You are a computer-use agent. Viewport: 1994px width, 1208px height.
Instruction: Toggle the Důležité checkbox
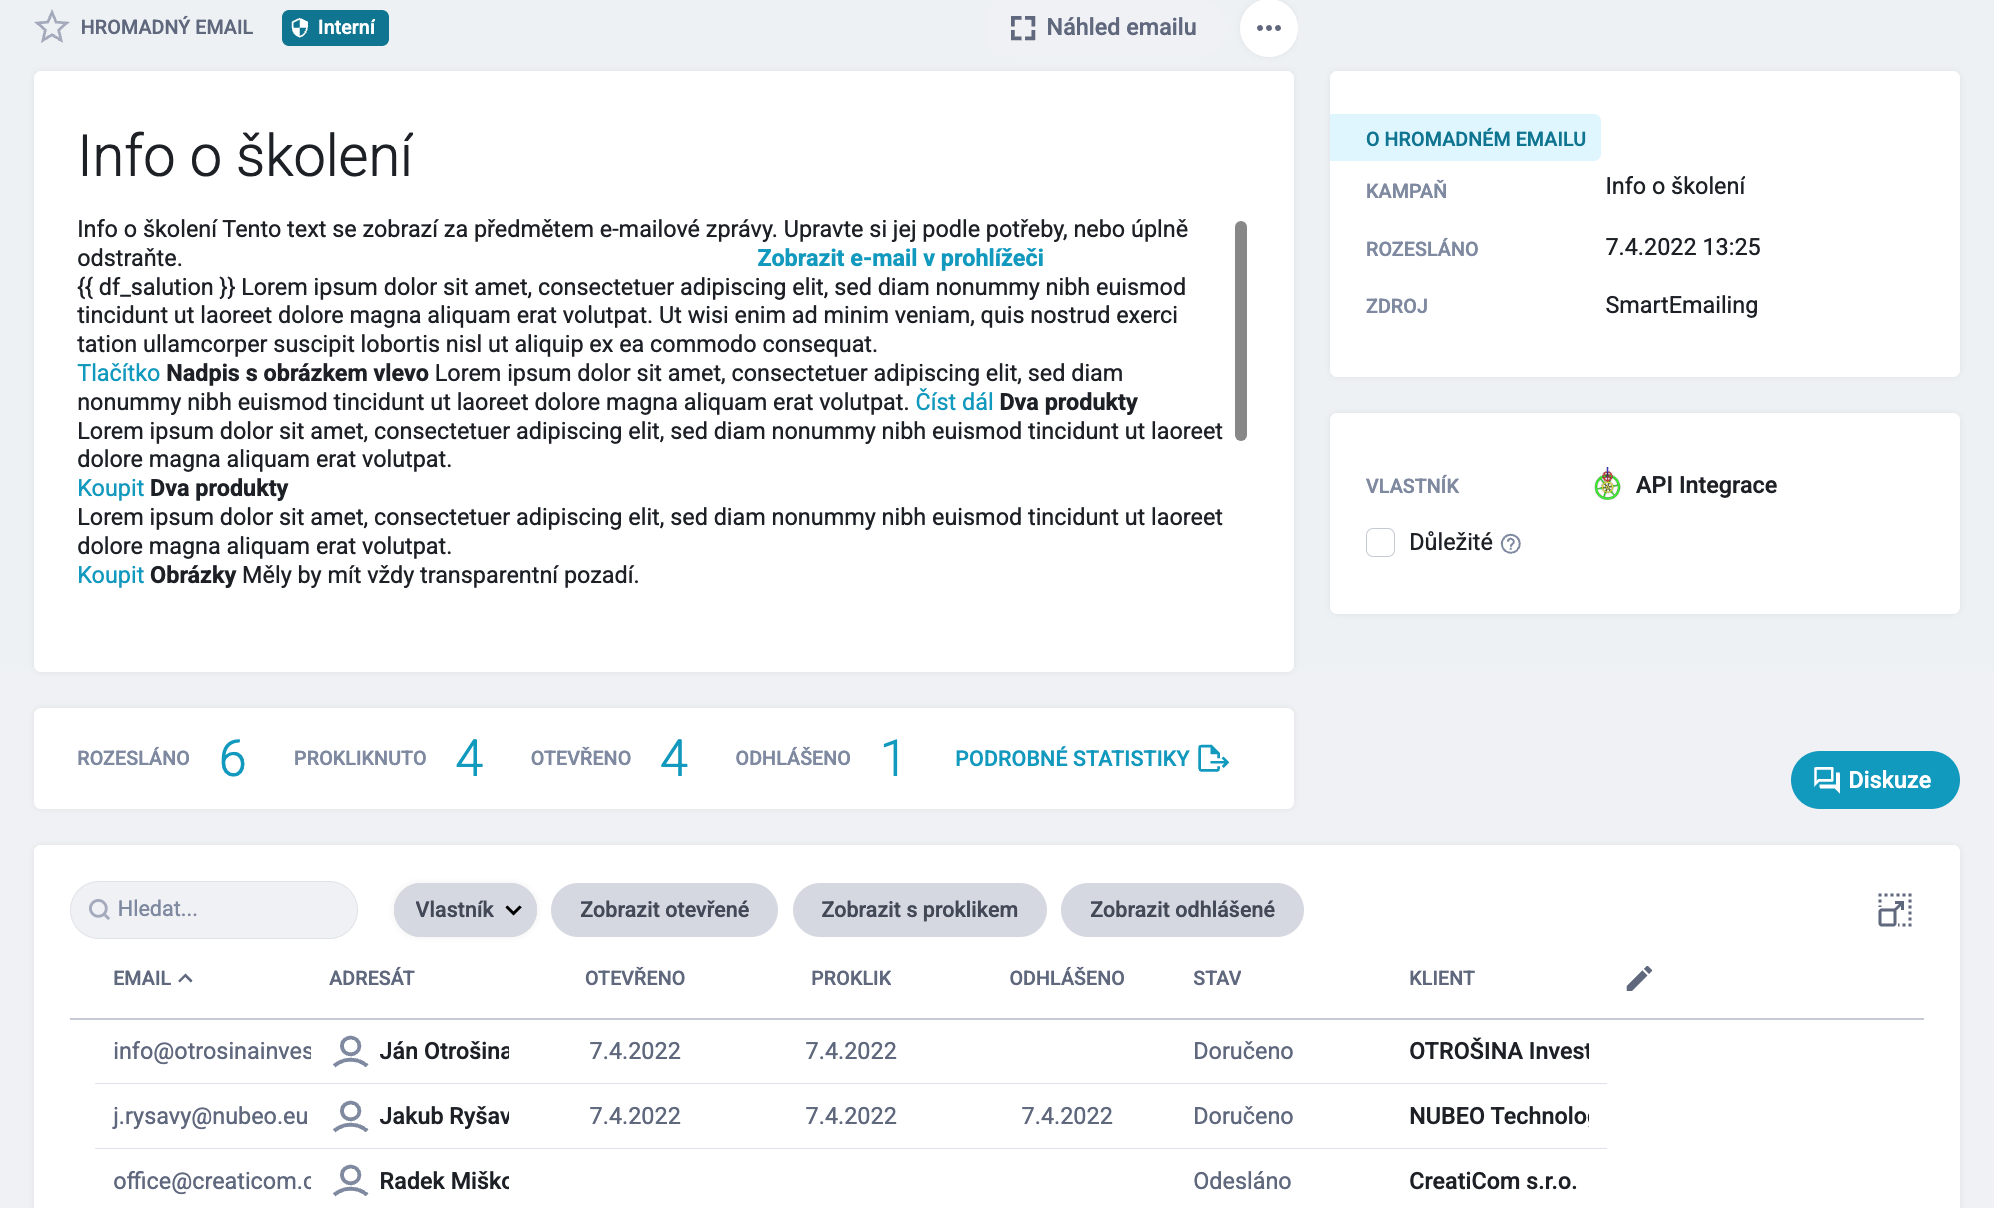1380,542
